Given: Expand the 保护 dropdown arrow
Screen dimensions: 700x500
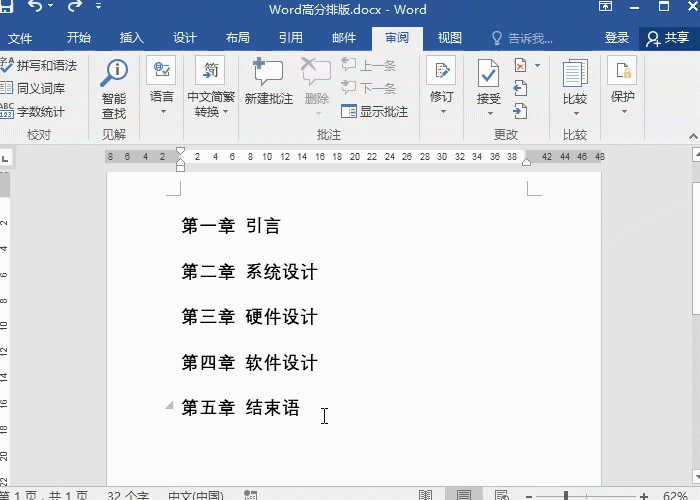Looking at the screenshot, I should pyautogui.click(x=624, y=112).
